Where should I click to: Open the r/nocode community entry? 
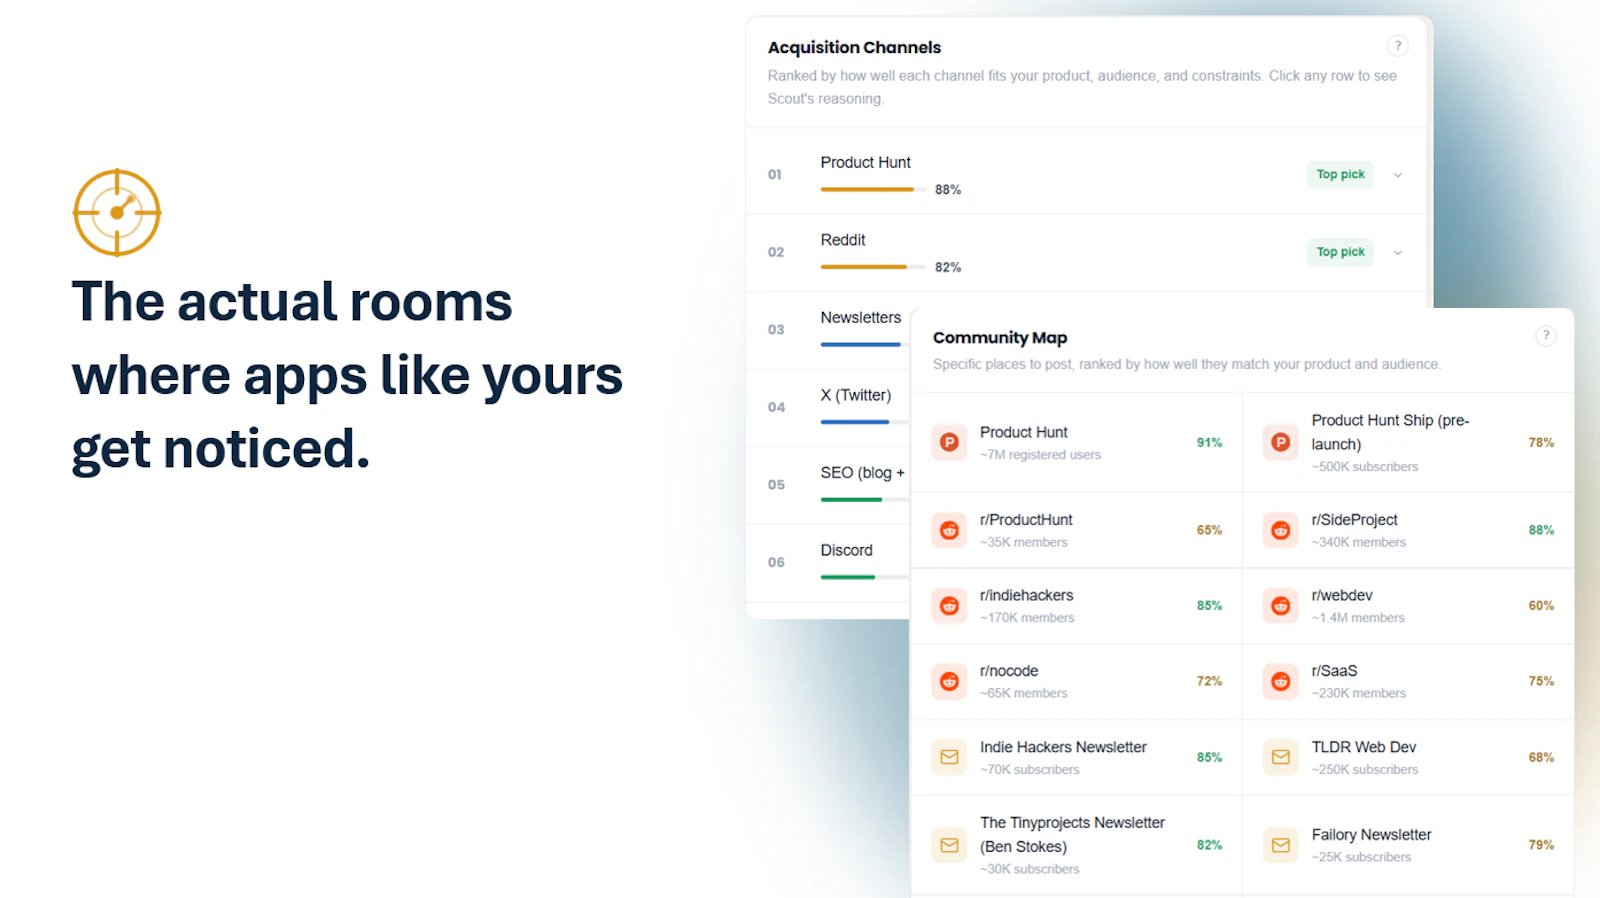point(1077,681)
